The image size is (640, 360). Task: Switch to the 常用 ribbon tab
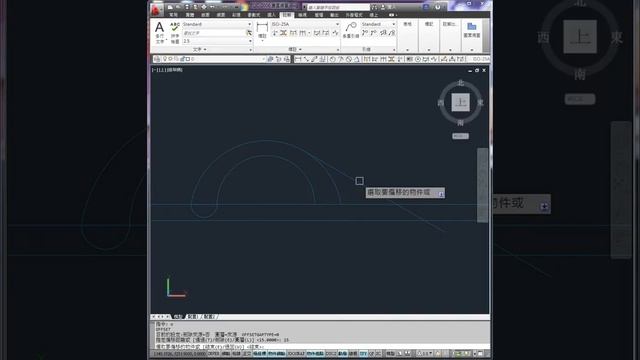[x=173, y=15]
